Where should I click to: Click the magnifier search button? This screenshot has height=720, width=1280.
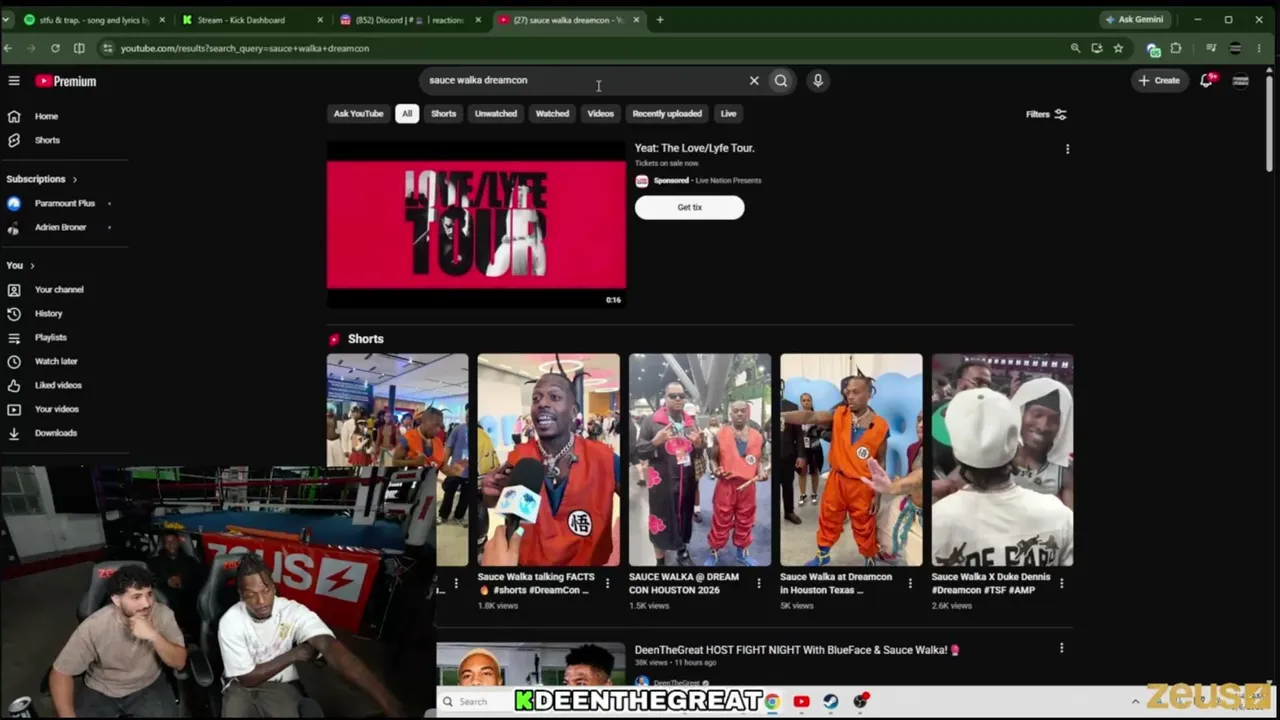pyautogui.click(x=781, y=81)
